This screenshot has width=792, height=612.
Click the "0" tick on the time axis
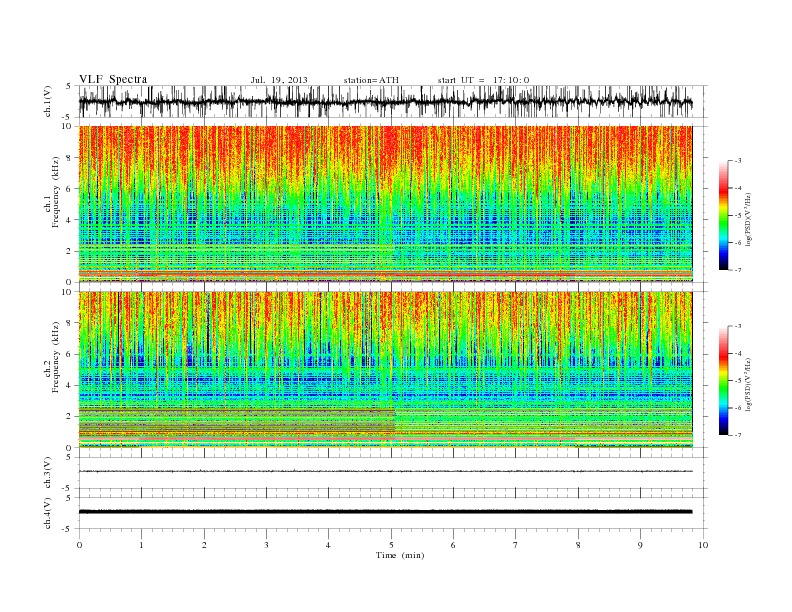click(x=79, y=545)
